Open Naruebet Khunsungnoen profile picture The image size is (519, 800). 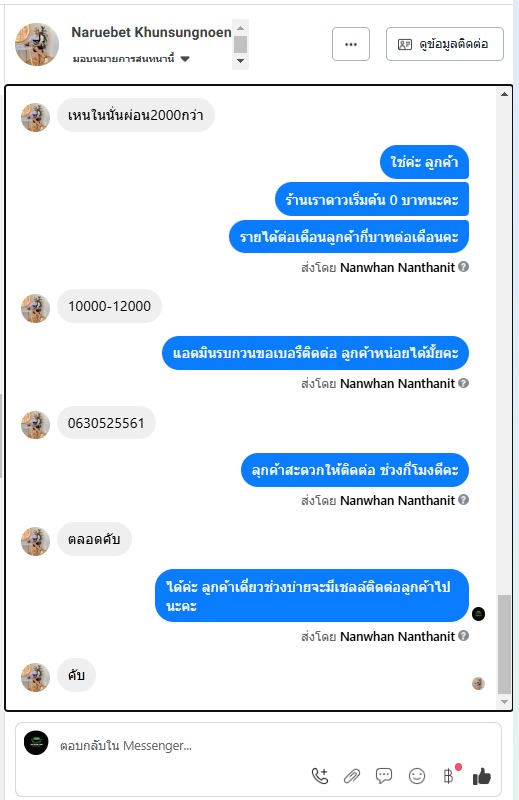click(x=37, y=44)
